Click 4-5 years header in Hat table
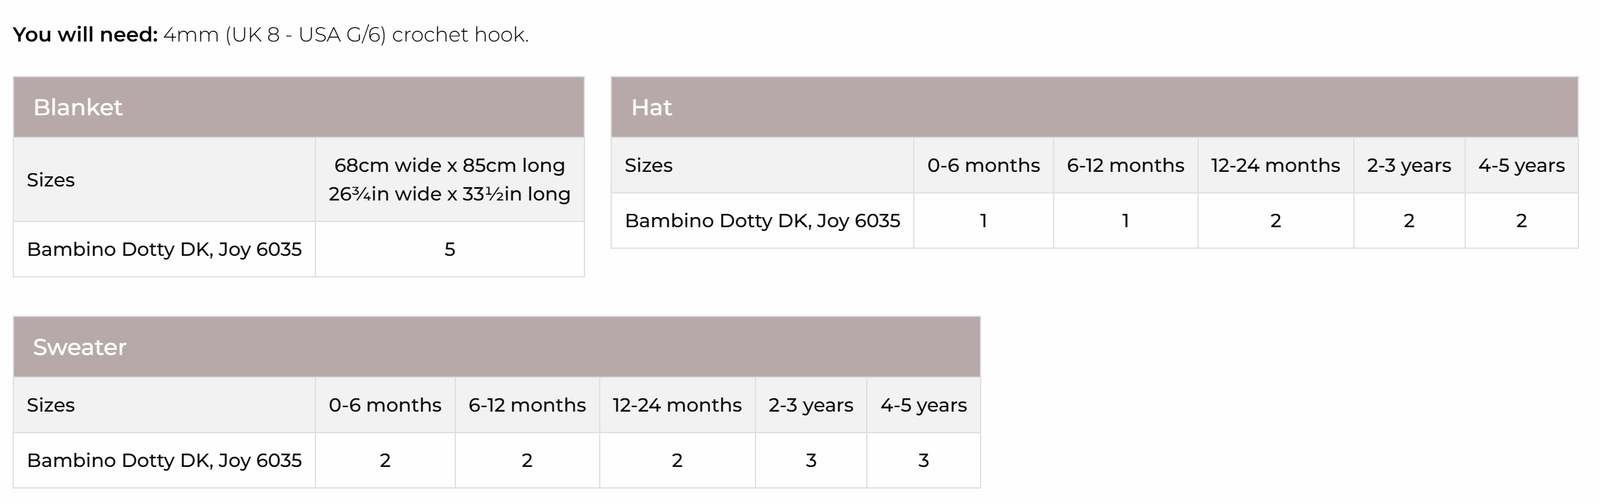1600x504 pixels. [1521, 165]
